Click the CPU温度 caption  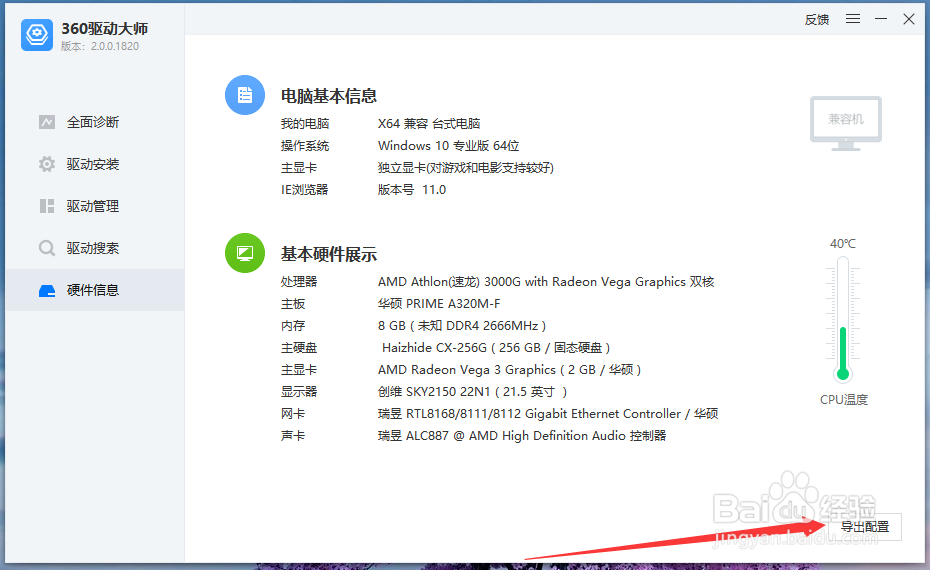pos(843,400)
